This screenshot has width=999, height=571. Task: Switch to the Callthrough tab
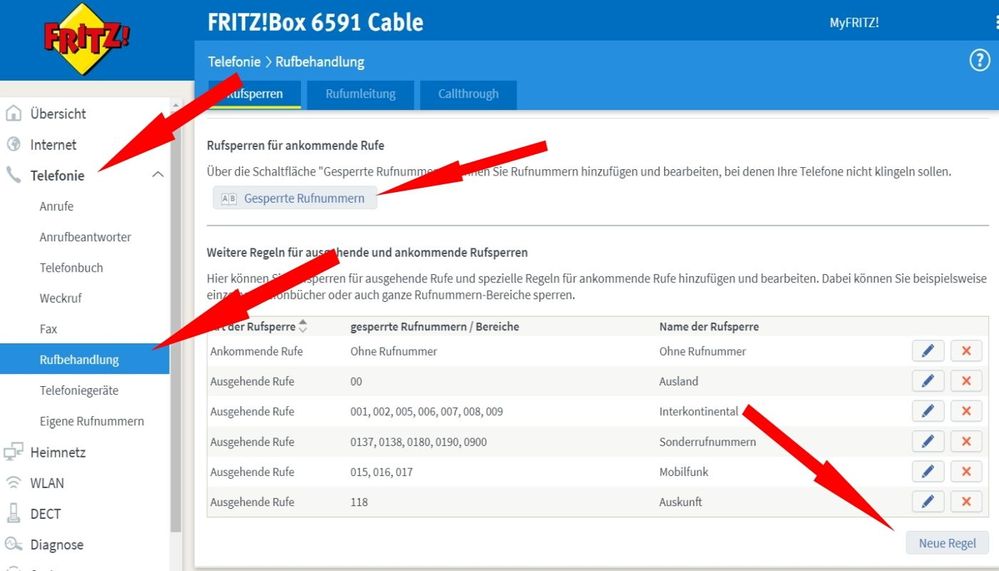(x=468, y=94)
